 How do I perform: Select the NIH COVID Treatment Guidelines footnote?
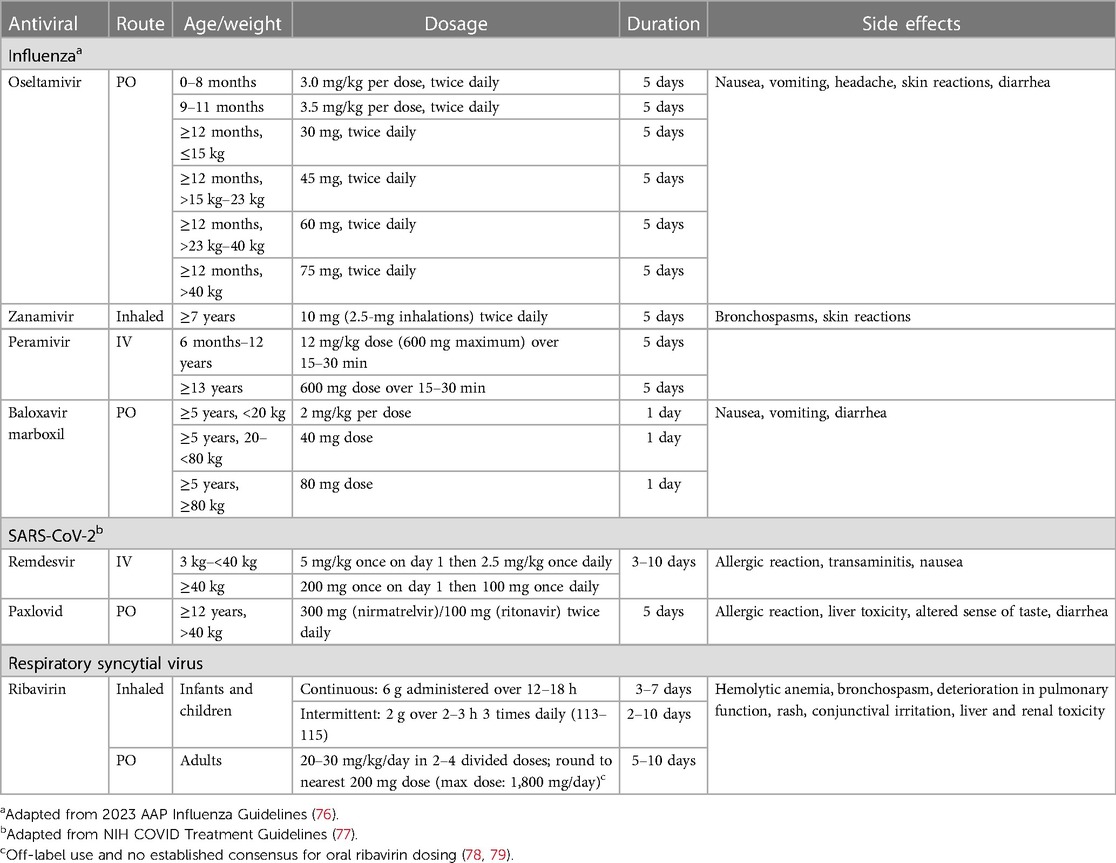179,834
